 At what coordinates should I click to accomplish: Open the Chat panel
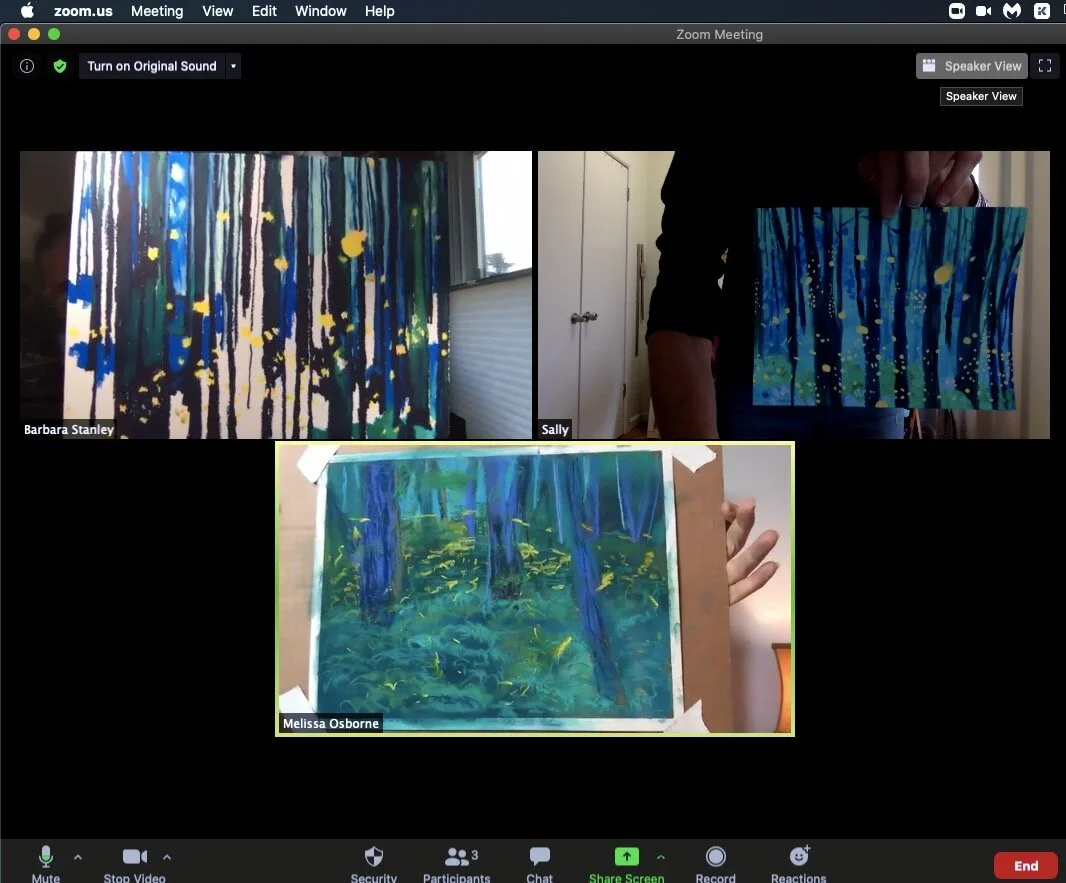click(x=539, y=860)
